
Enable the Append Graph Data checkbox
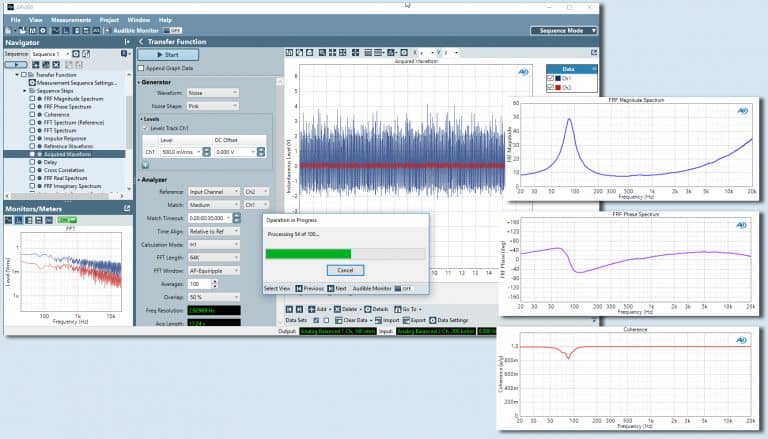[x=142, y=68]
